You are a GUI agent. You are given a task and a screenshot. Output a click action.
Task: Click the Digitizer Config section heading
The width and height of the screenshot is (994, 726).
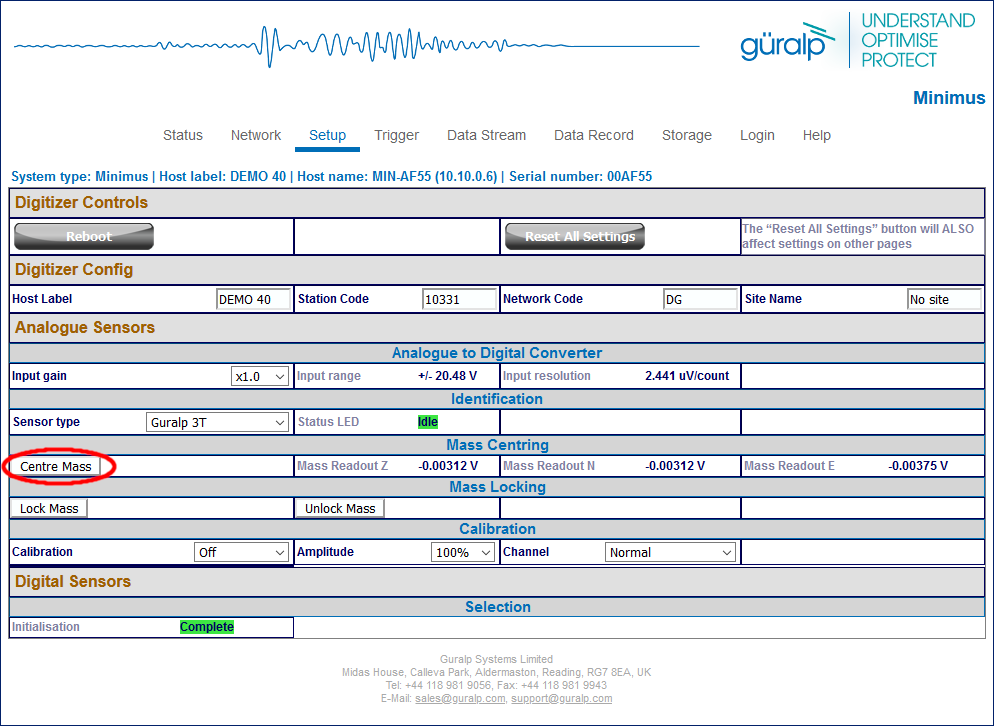pos(74,270)
